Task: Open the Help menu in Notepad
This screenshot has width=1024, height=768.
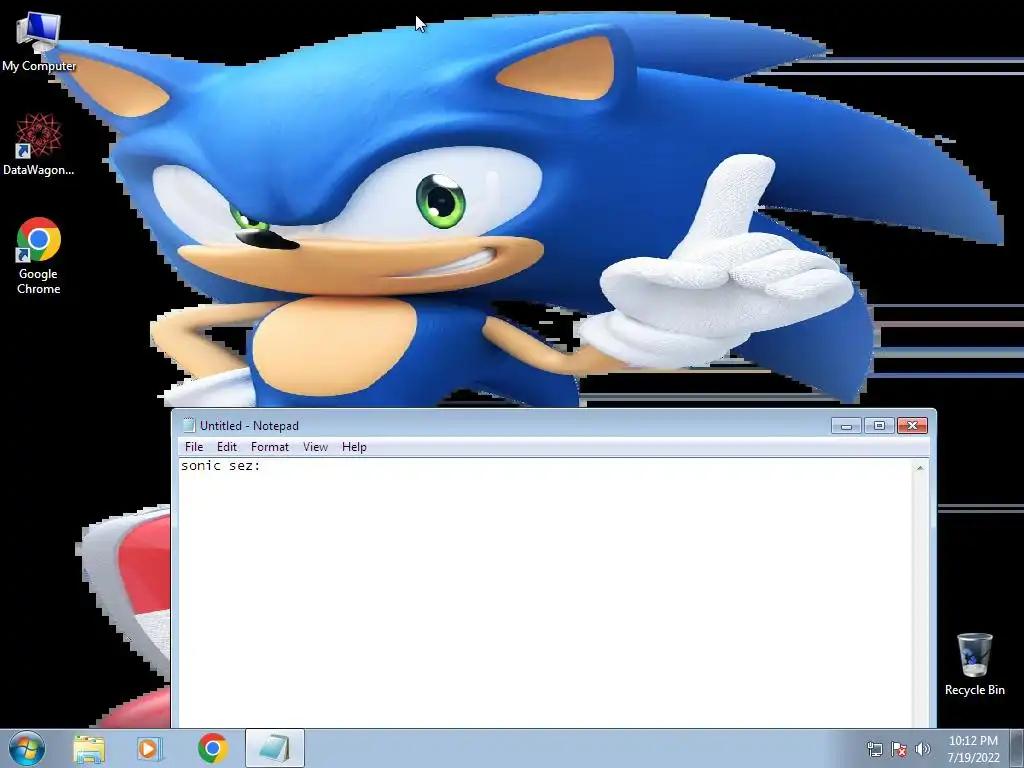Action: click(354, 447)
